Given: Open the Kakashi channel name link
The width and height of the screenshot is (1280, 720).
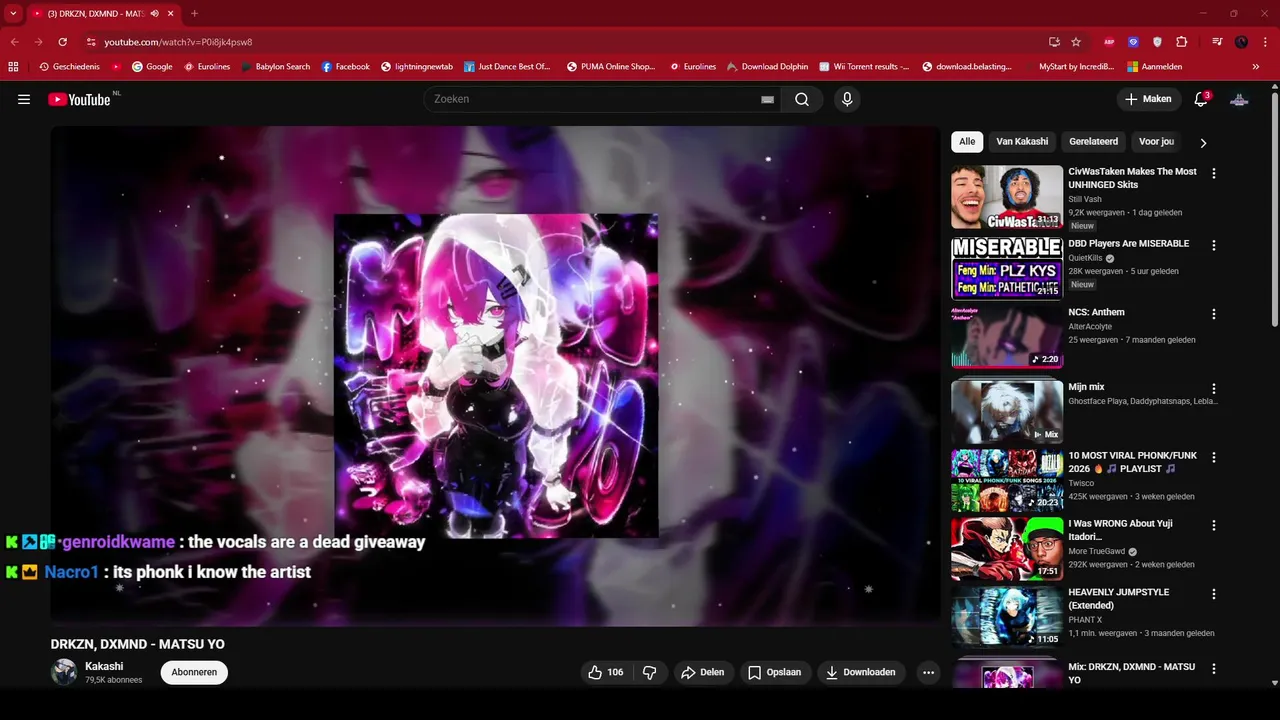Looking at the screenshot, I should tap(104, 666).
